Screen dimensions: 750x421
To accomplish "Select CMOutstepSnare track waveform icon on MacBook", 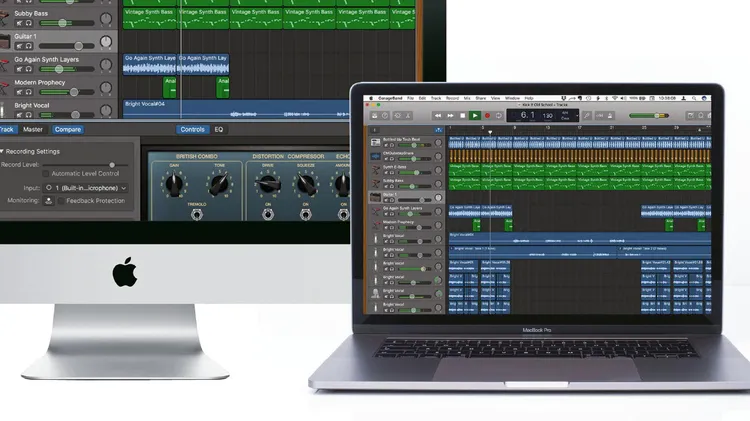I will click(x=375, y=156).
